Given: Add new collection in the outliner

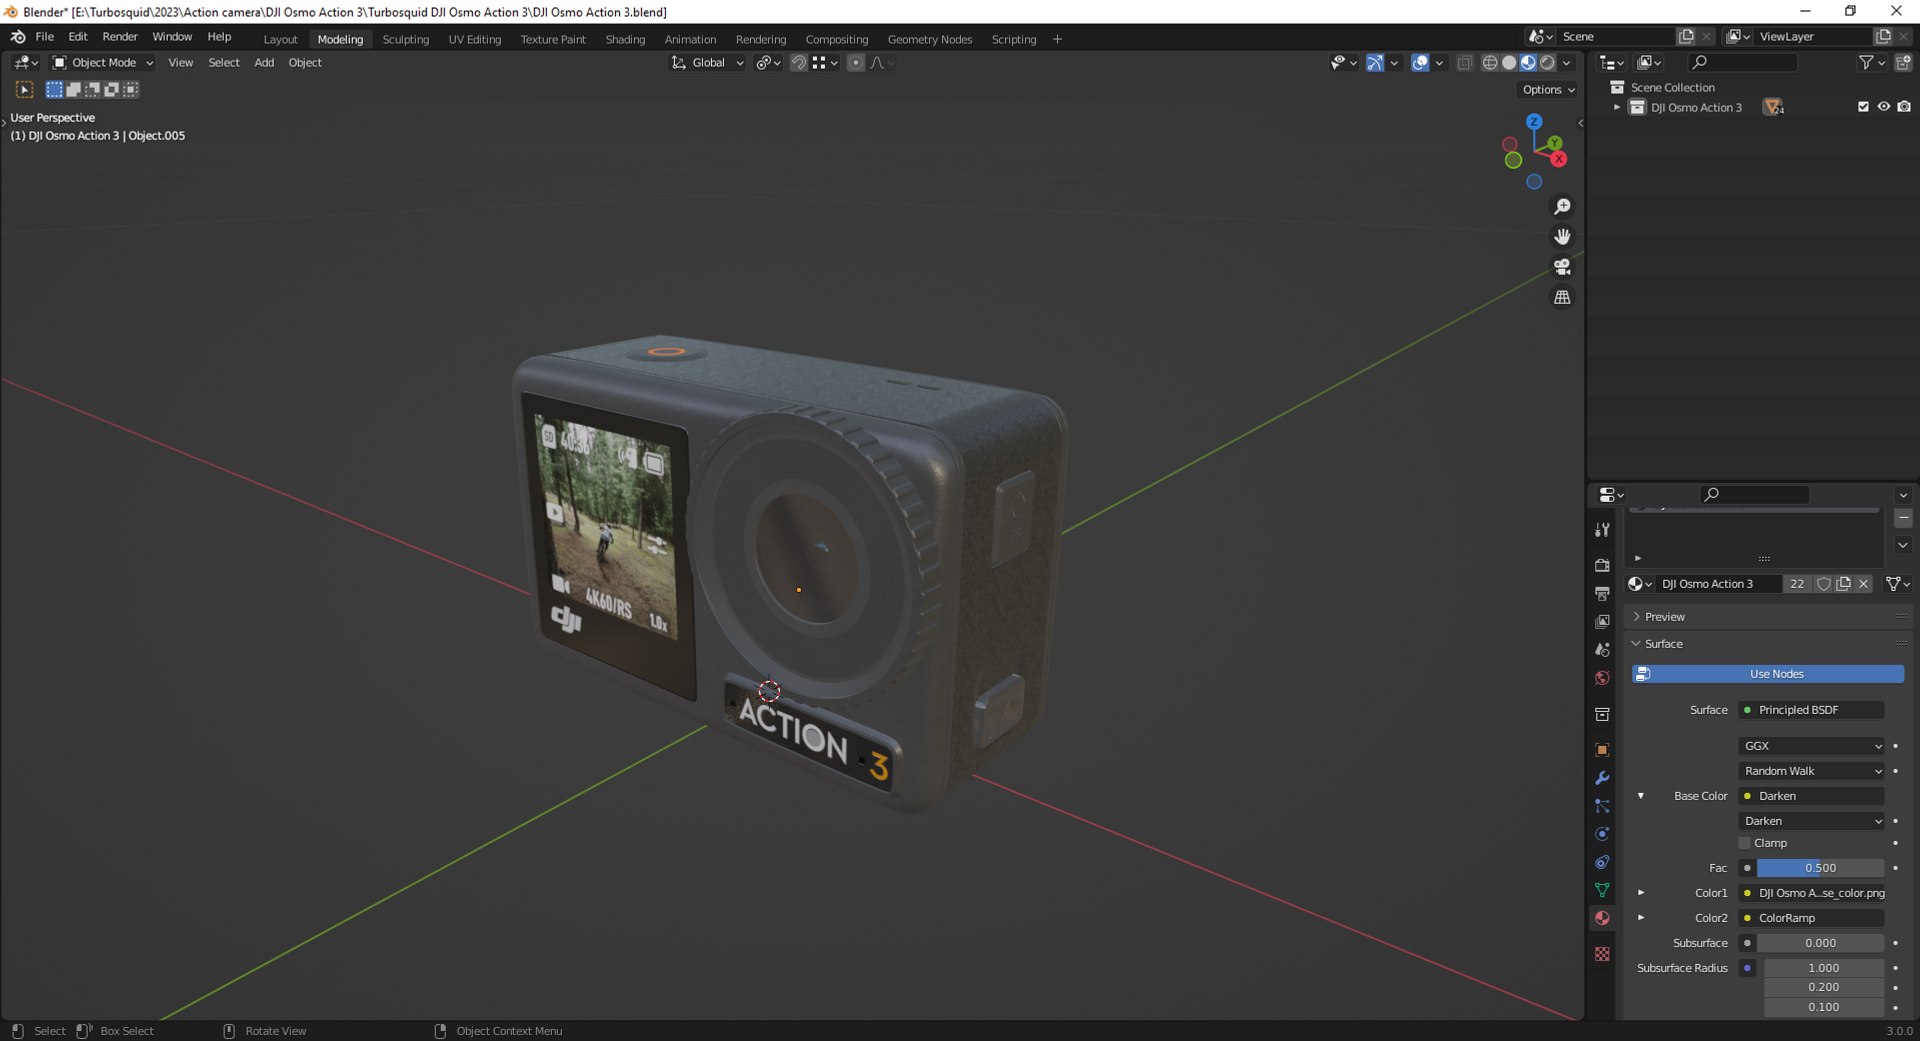Looking at the screenshot, I should coord(1903,63).
